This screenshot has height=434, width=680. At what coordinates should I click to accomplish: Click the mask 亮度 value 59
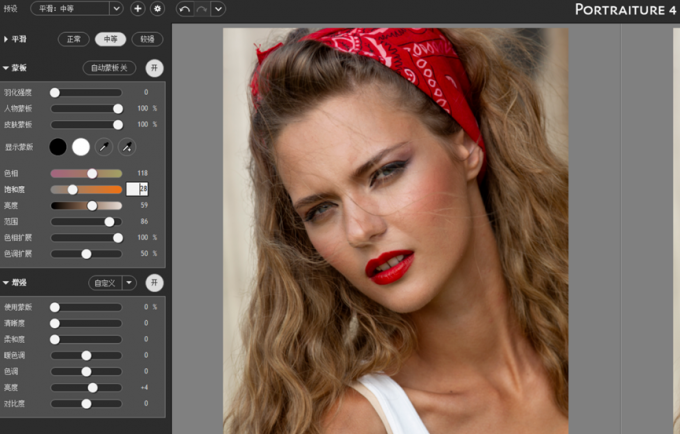click(144, 205)
